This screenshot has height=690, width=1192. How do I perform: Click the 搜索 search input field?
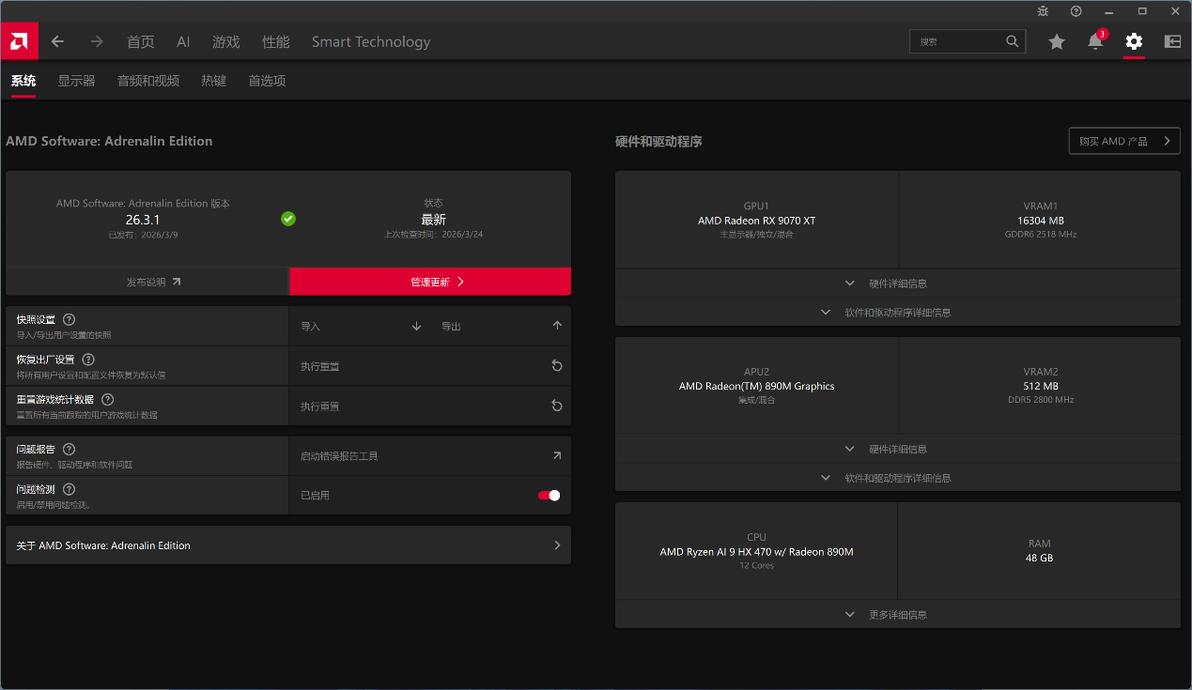pyautogui.click(x=967, y=41)
